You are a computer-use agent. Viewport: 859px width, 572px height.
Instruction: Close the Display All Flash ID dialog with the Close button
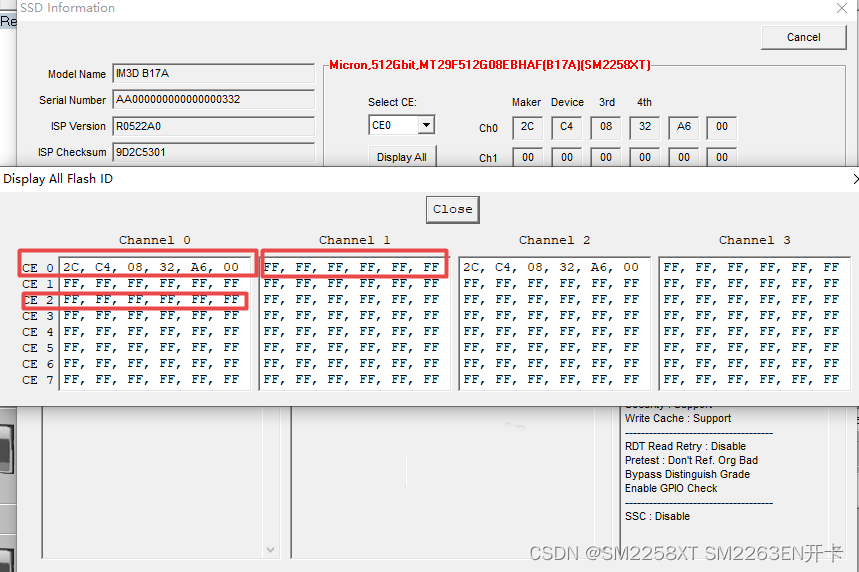[453, 209]
